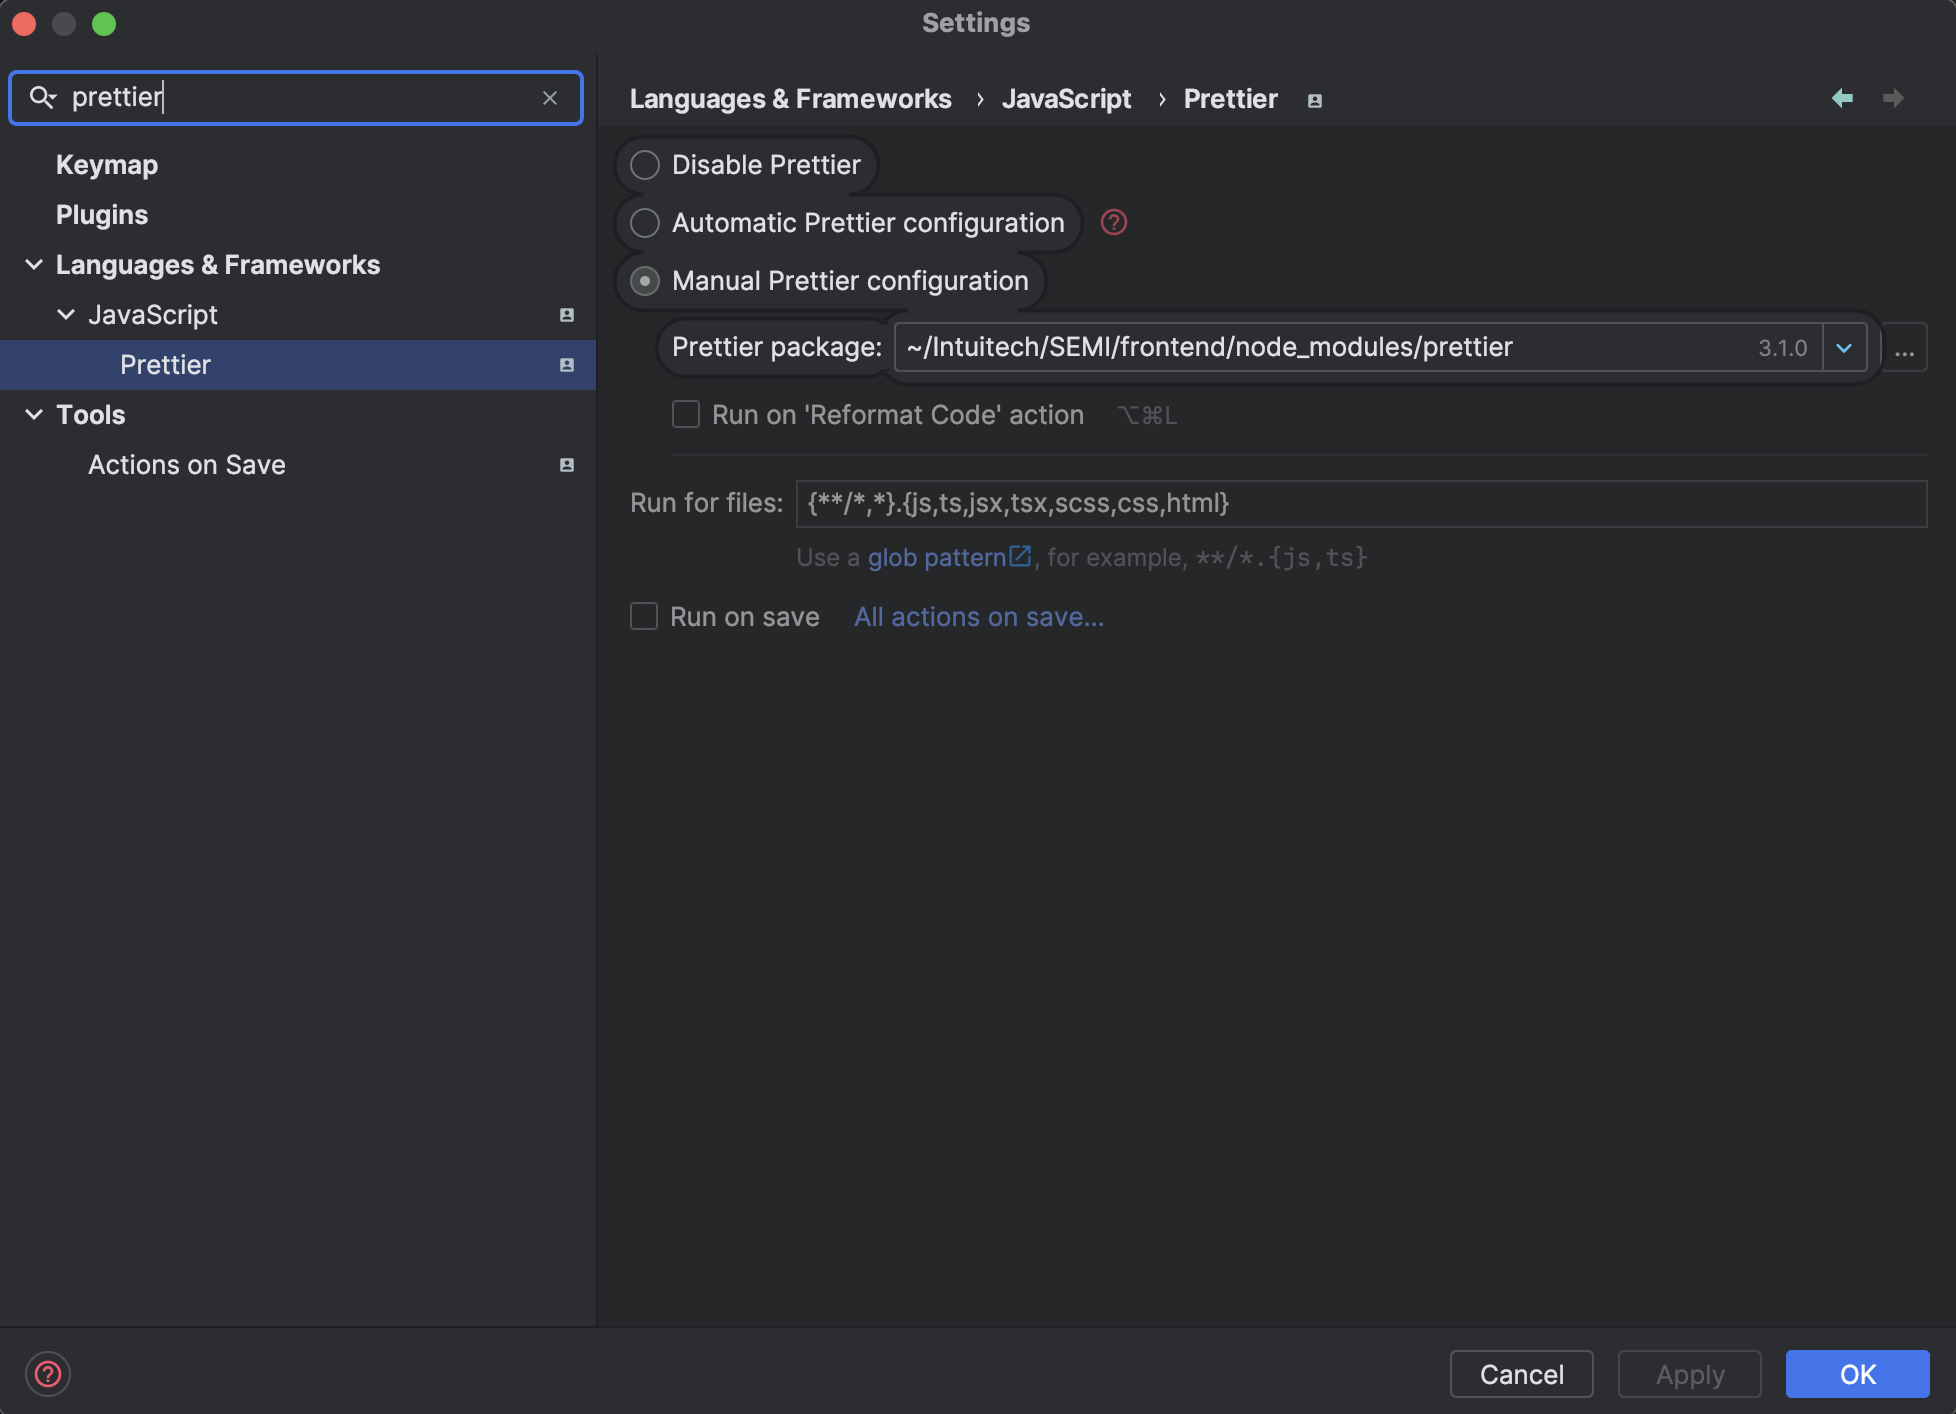Clear the search field with X icon

pos(550,98)
